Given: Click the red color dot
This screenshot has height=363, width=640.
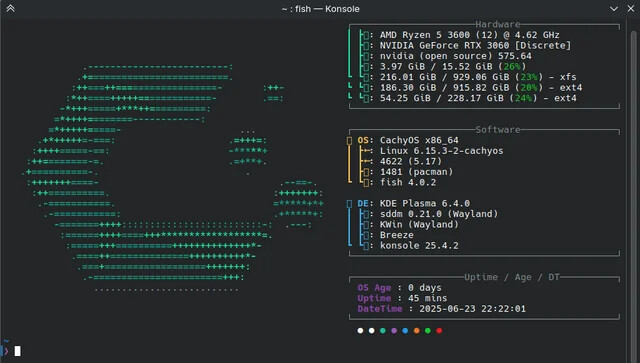Looking at the screenshot, I should tap(439, 331).
